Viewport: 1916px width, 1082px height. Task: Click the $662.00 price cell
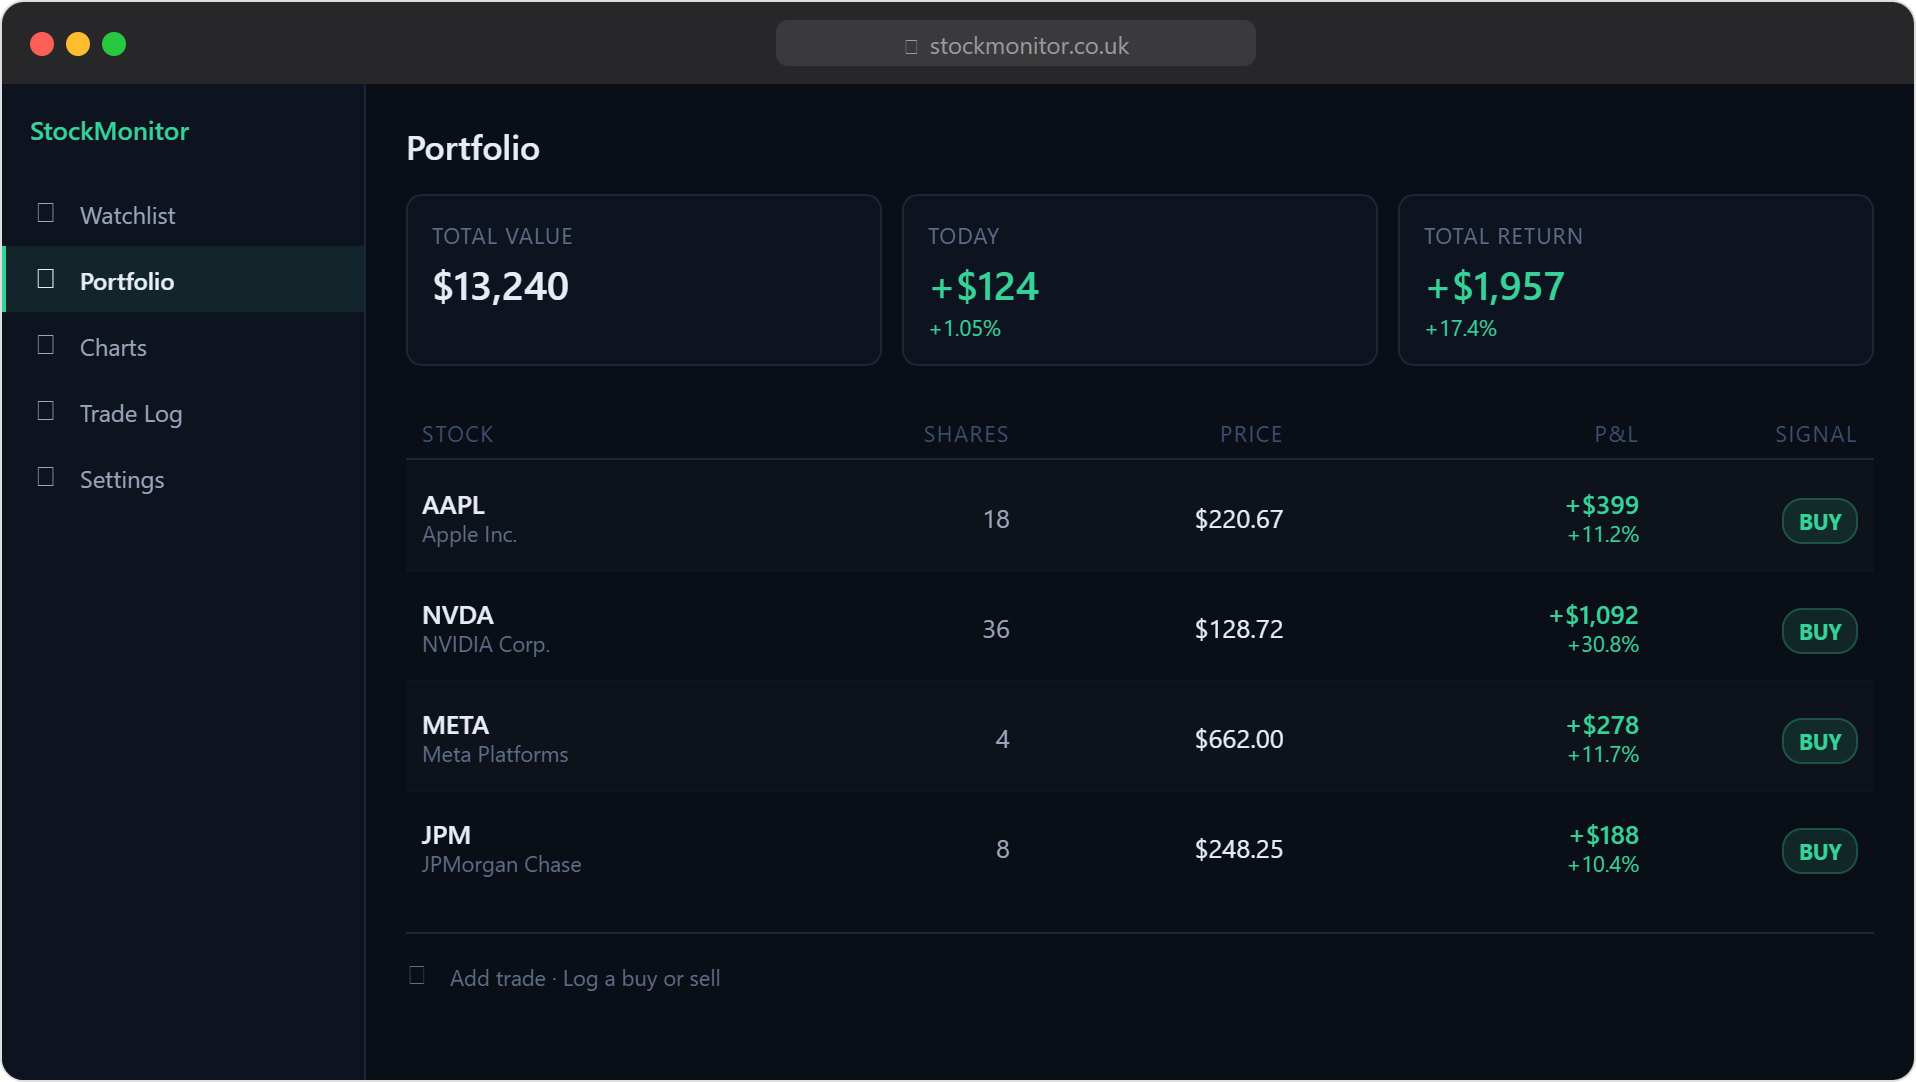coord(1239,739)
